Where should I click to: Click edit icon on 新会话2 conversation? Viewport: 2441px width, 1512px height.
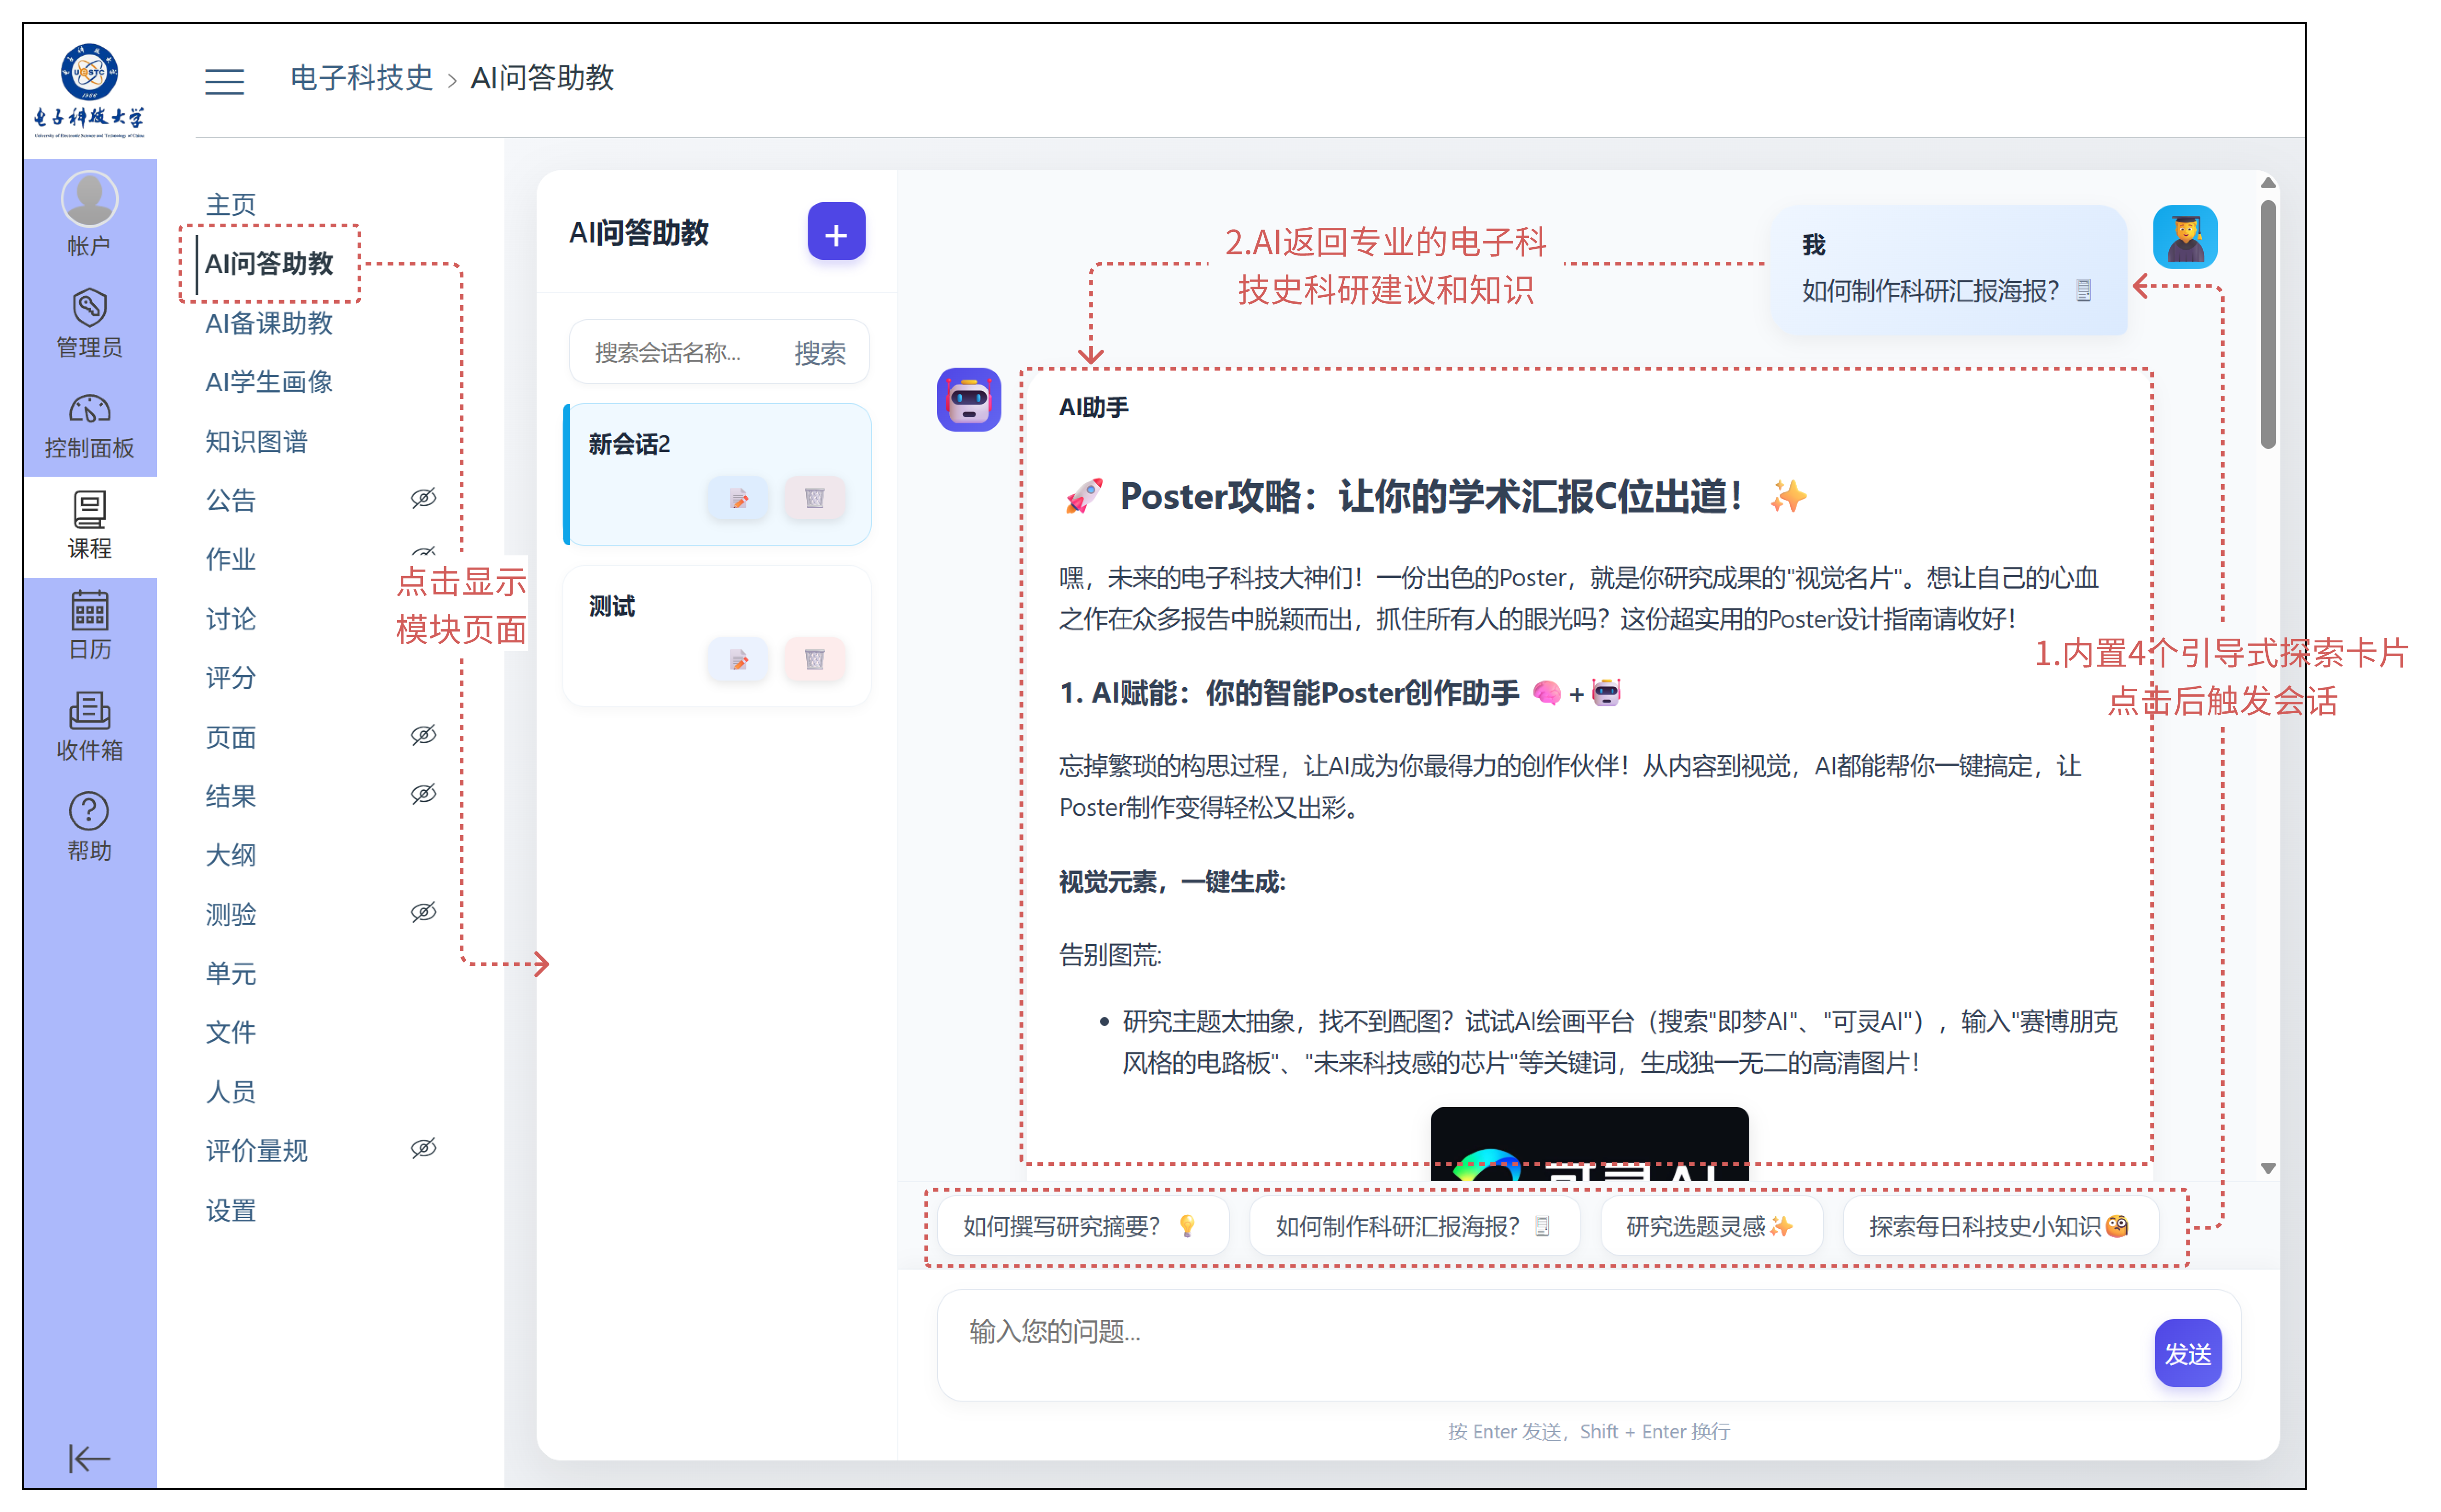(x=738, y=498)
